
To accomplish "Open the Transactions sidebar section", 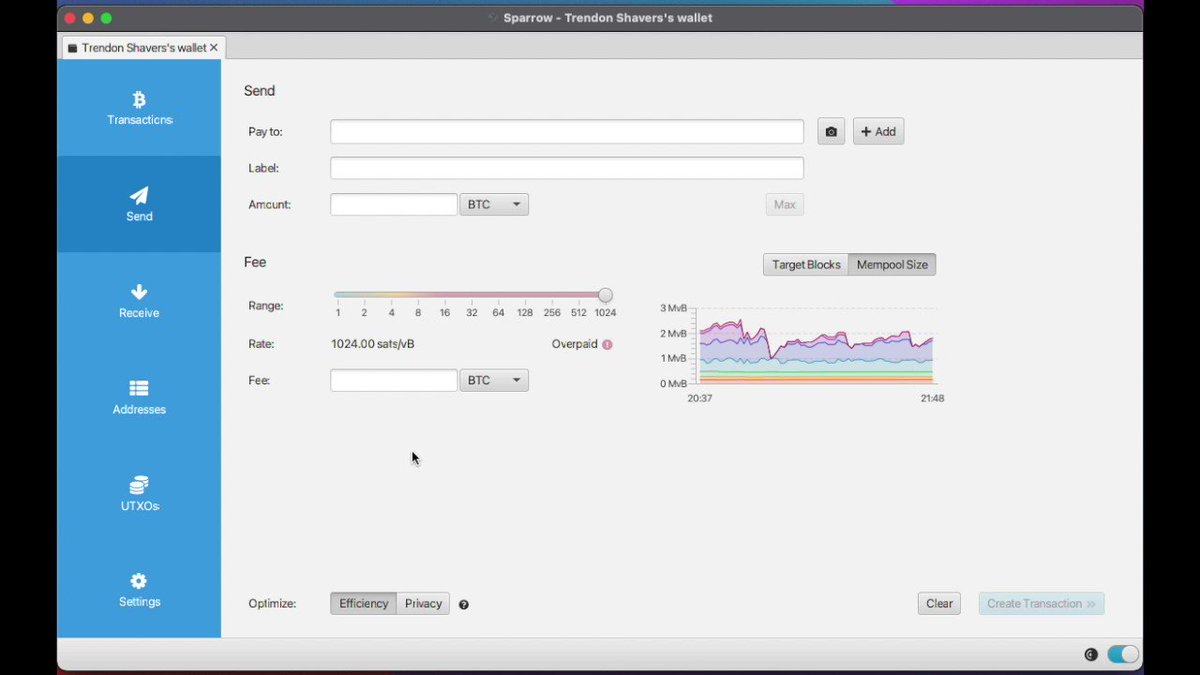I will point(139,108).
